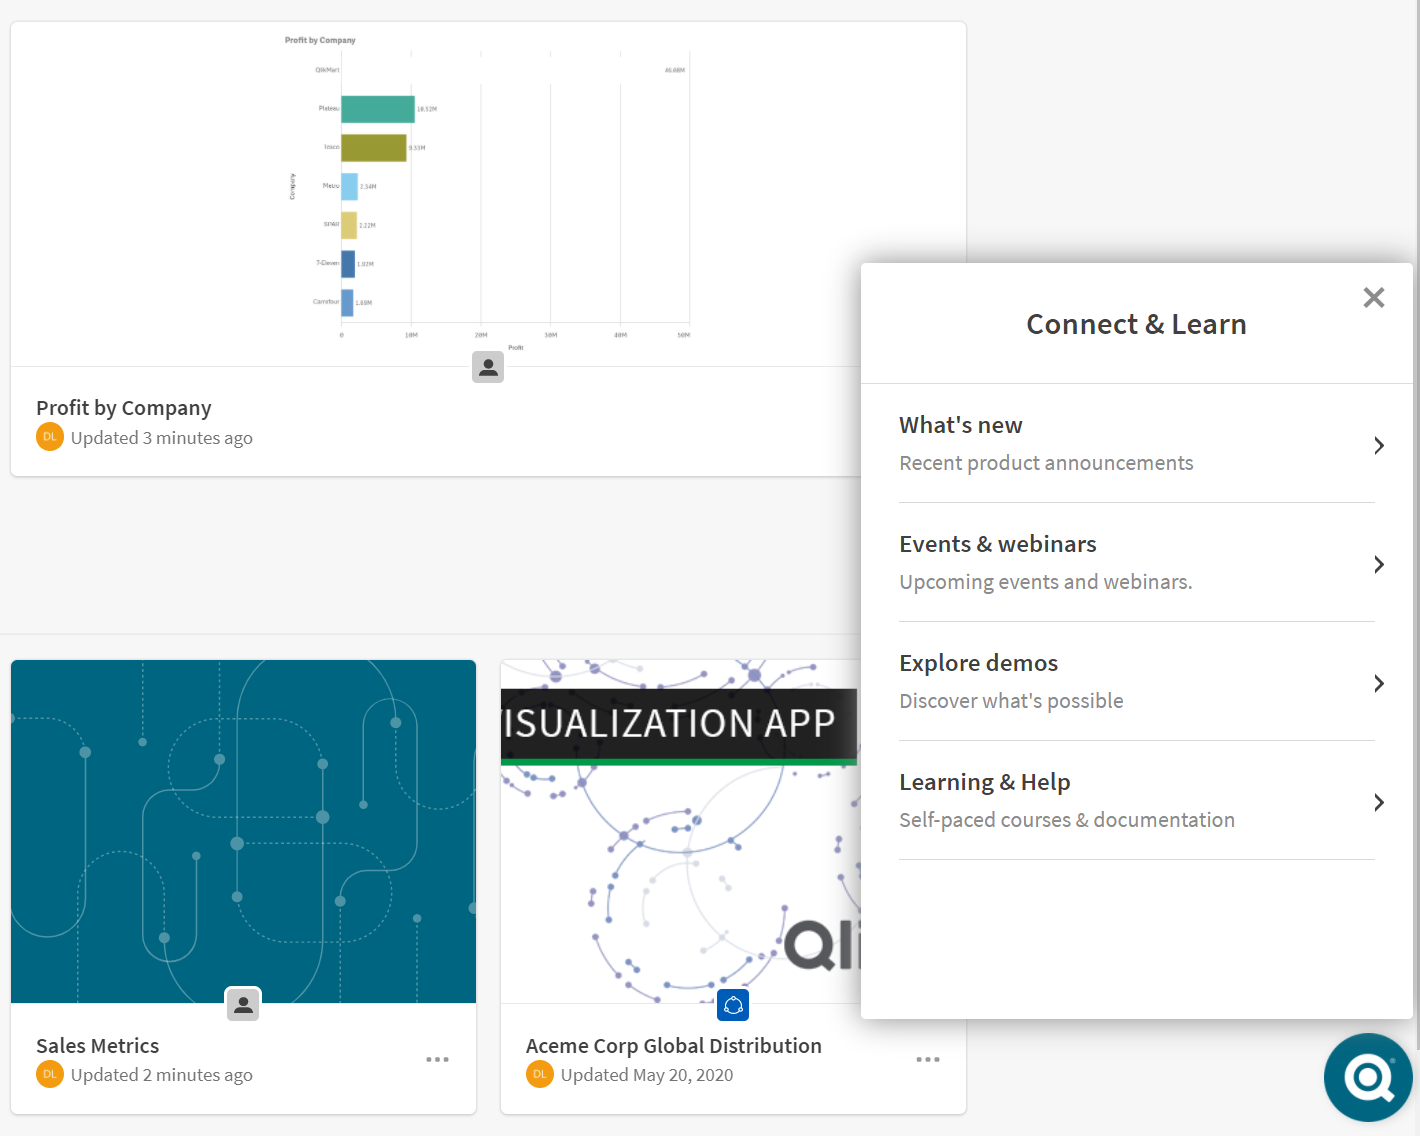Click the Recent product announcements link
Screen dimensions: 1420x1136
click(1046, 462)
